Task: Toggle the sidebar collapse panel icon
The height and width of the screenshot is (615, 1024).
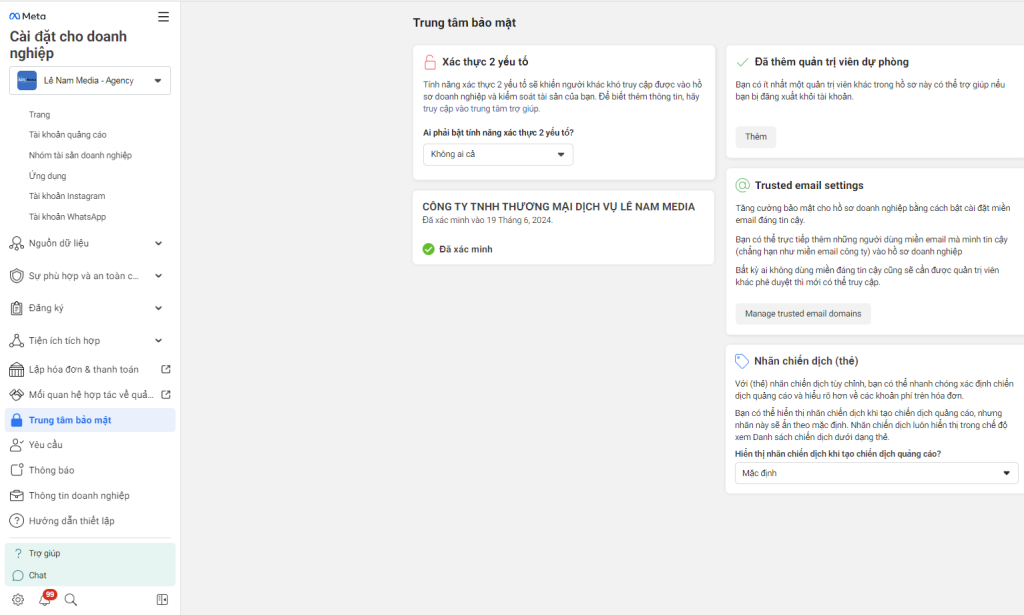Action: pos(163,599)
